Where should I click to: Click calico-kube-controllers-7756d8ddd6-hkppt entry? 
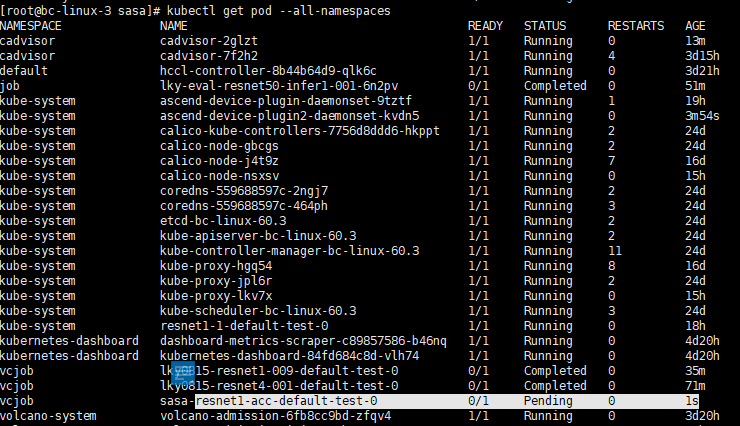pyautogui.click(x=300, y=131)
